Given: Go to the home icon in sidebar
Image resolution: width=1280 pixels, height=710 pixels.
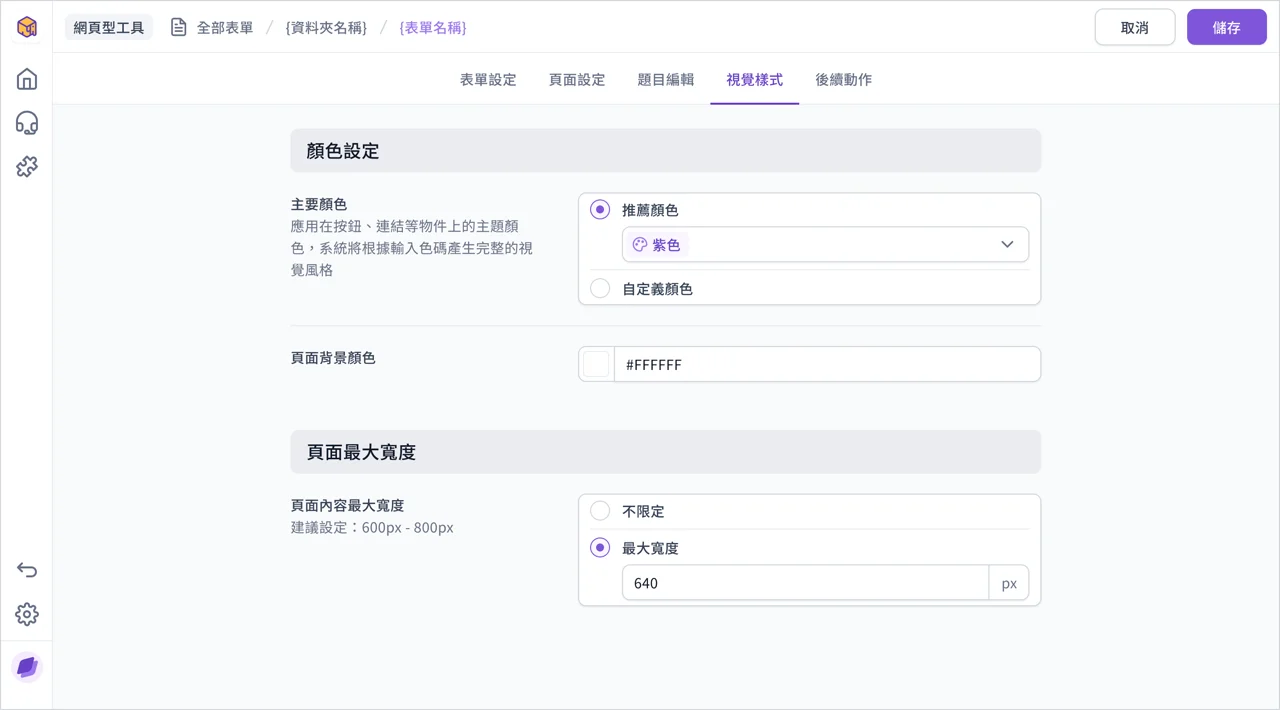Looking at the screenshot, I should pos(27,79).
